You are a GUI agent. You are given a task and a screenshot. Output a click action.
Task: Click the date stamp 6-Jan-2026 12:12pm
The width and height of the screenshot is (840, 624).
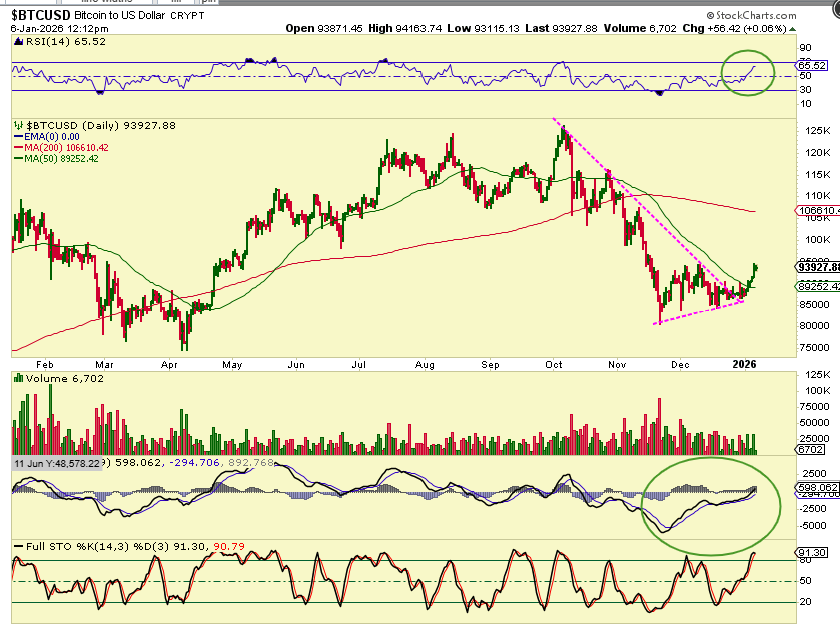[59, 28]
